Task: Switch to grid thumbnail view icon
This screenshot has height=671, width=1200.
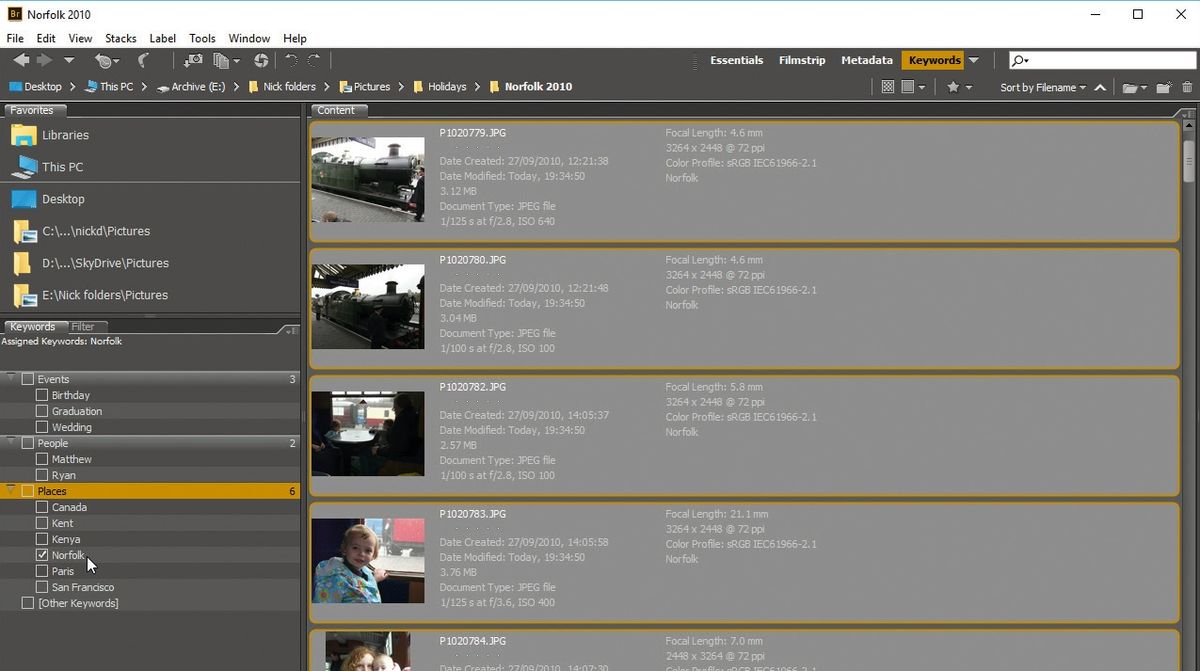Action: coord(888,87)
